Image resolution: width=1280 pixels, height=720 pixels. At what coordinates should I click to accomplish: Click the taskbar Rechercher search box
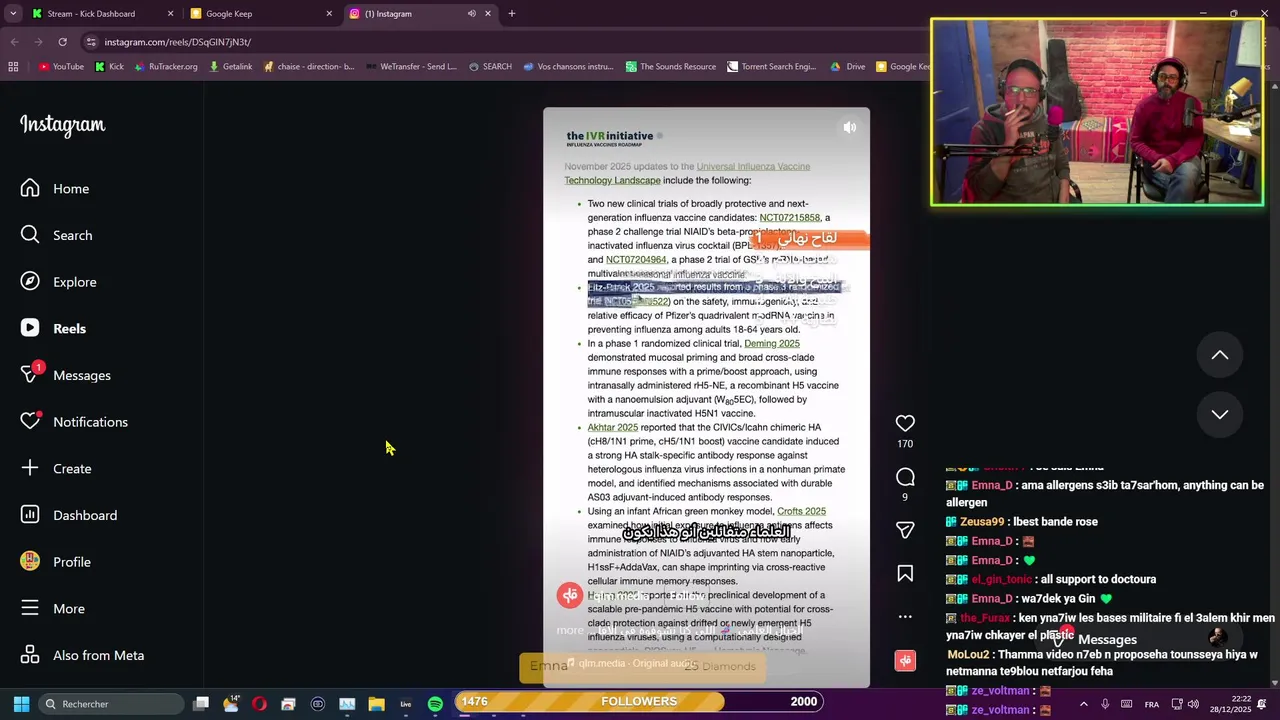click(111, 704)
